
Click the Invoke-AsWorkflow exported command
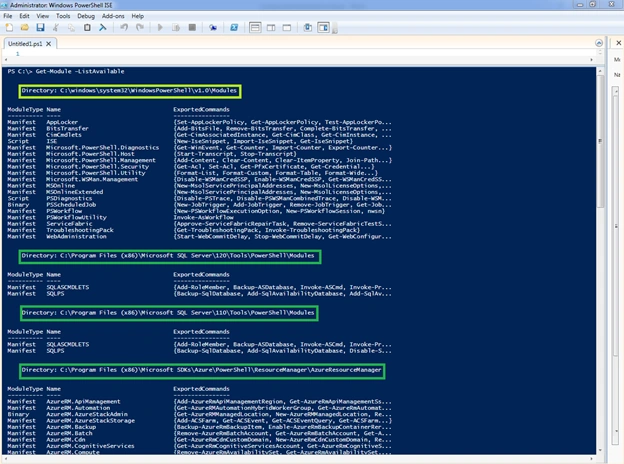tap(203, 217)
